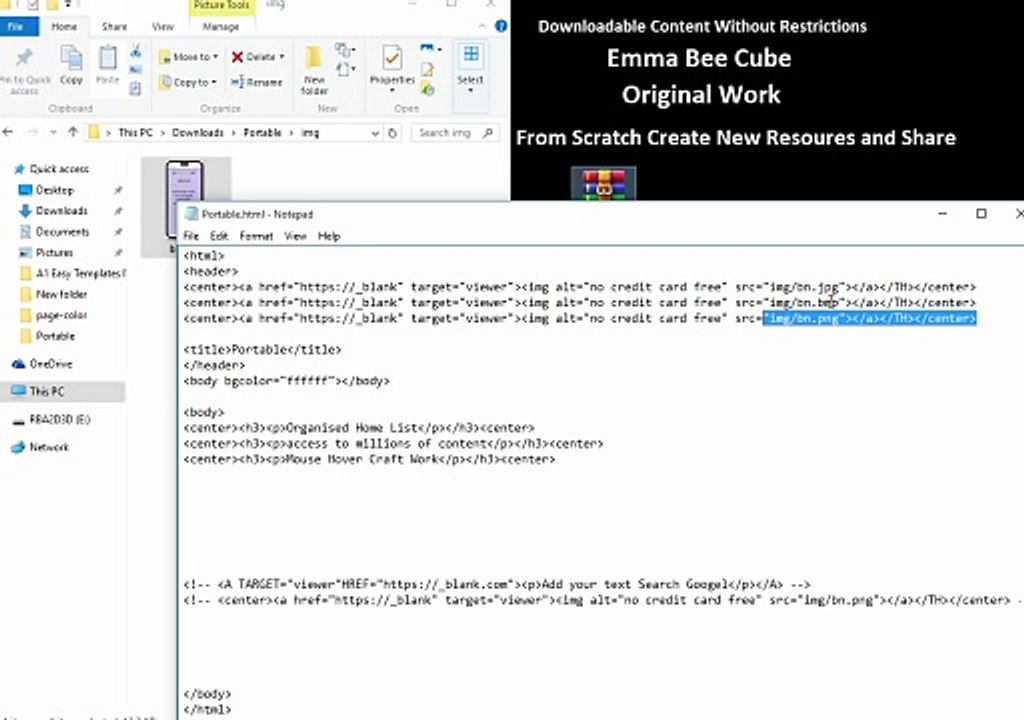
Task: Click the Copy icon in Clipboard group
Action: 71,57
